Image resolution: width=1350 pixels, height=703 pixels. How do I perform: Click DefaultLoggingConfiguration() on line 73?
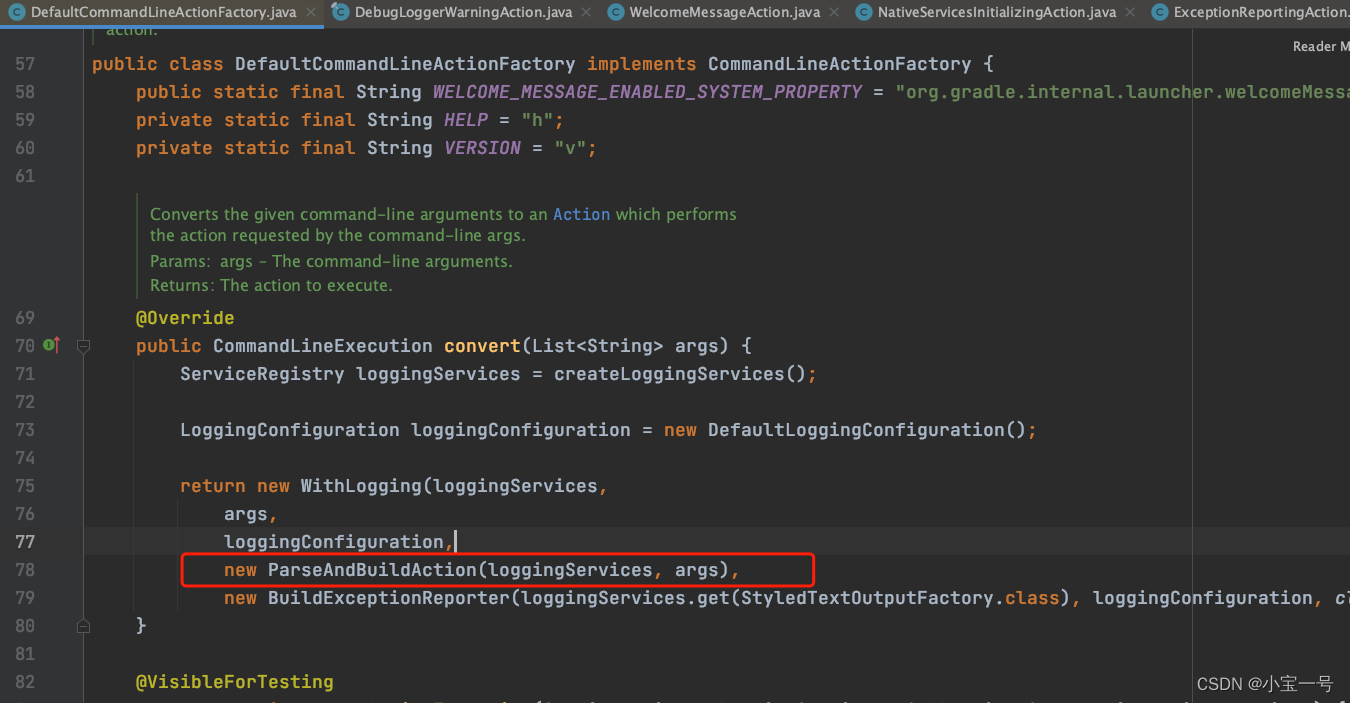click(x=867, y=430)
